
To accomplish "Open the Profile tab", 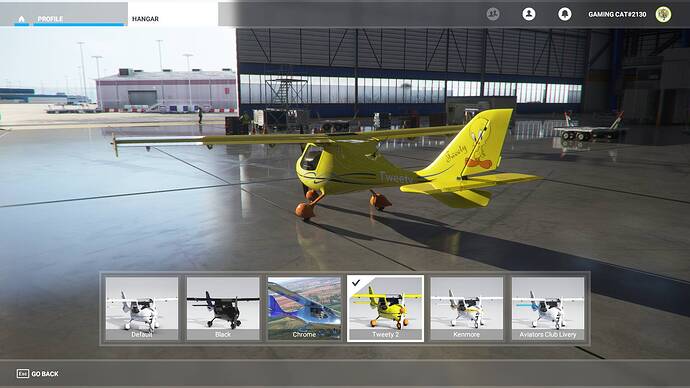I will coord(80,16).
